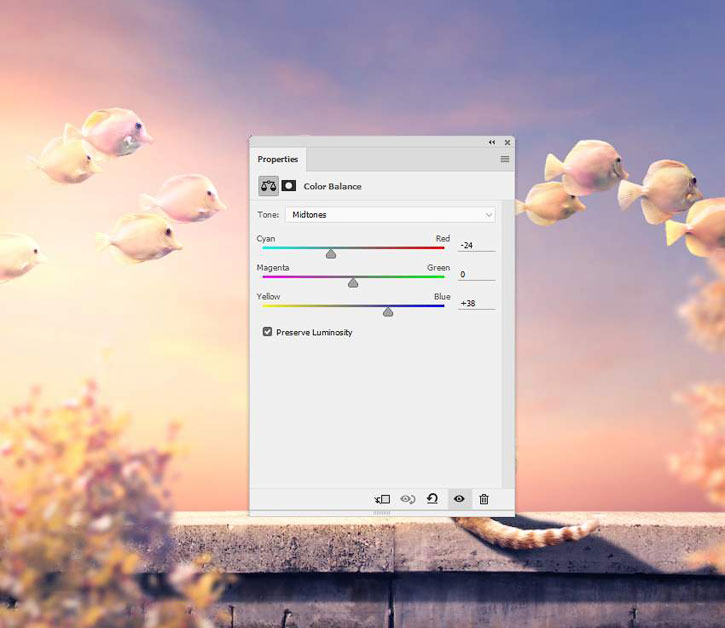The image size is (725, 628).
Task: Click the Cyan-Red value field showing -24
Action: [x=477, y=245]
